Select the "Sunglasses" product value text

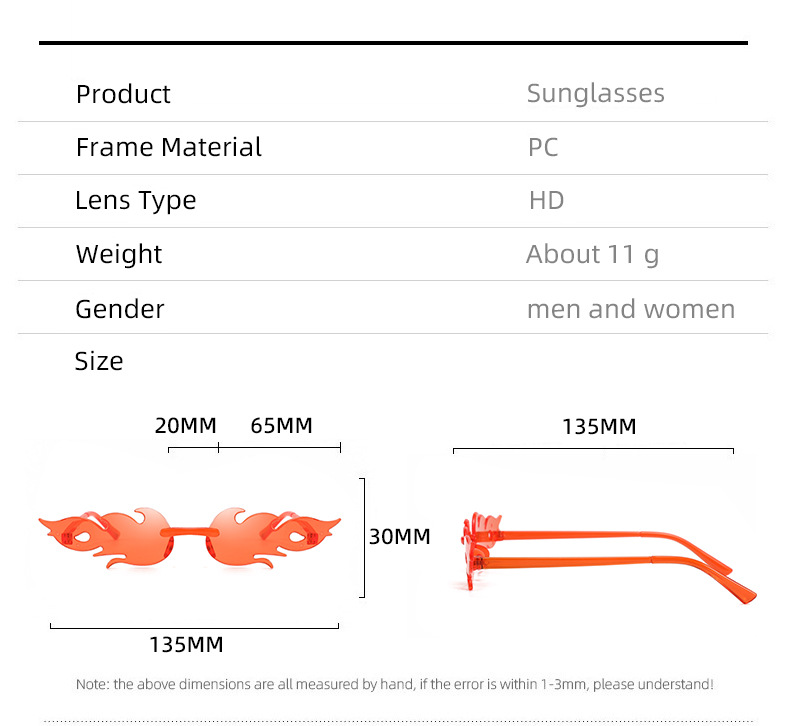point(595,94)
